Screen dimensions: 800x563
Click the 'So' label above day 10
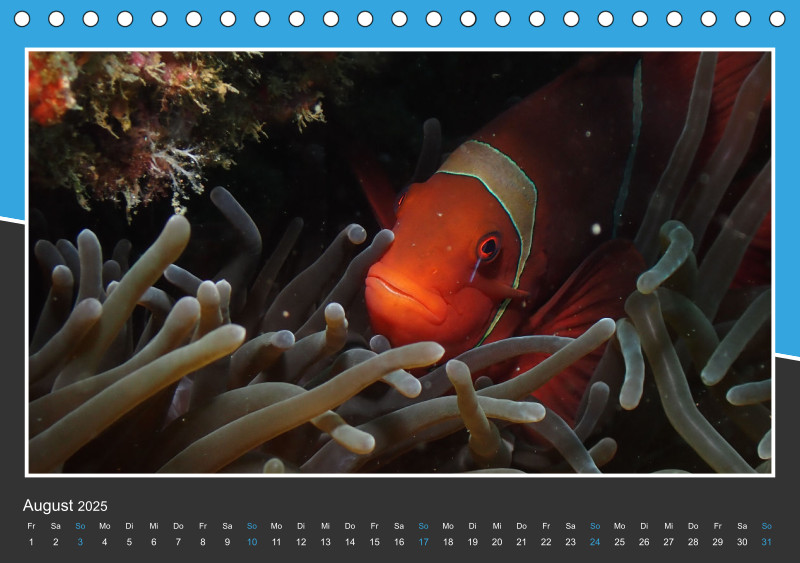[252, 526]
